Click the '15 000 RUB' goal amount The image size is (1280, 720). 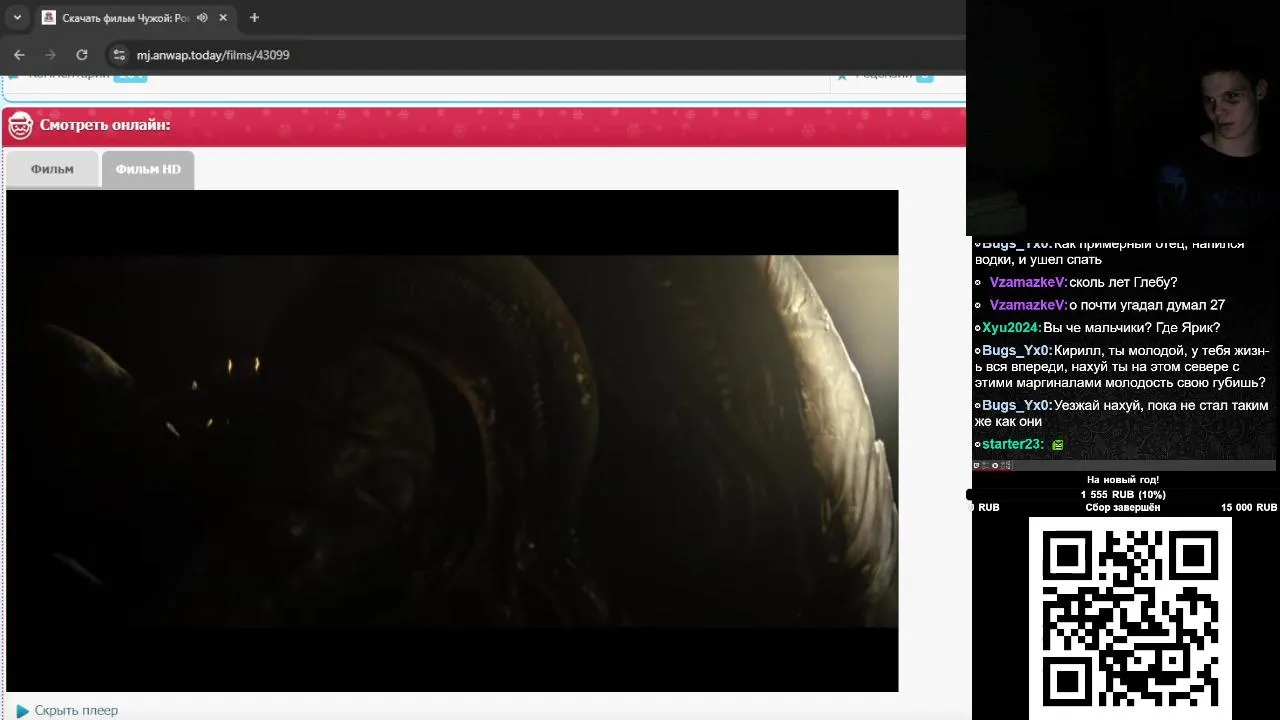tap(1249, 508)
